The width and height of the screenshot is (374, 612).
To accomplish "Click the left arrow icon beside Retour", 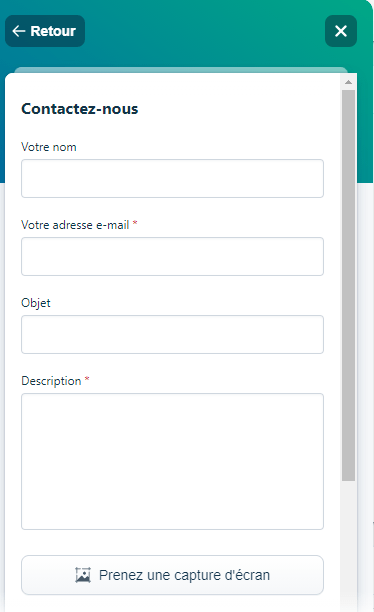I will click(x=18, y=31).
